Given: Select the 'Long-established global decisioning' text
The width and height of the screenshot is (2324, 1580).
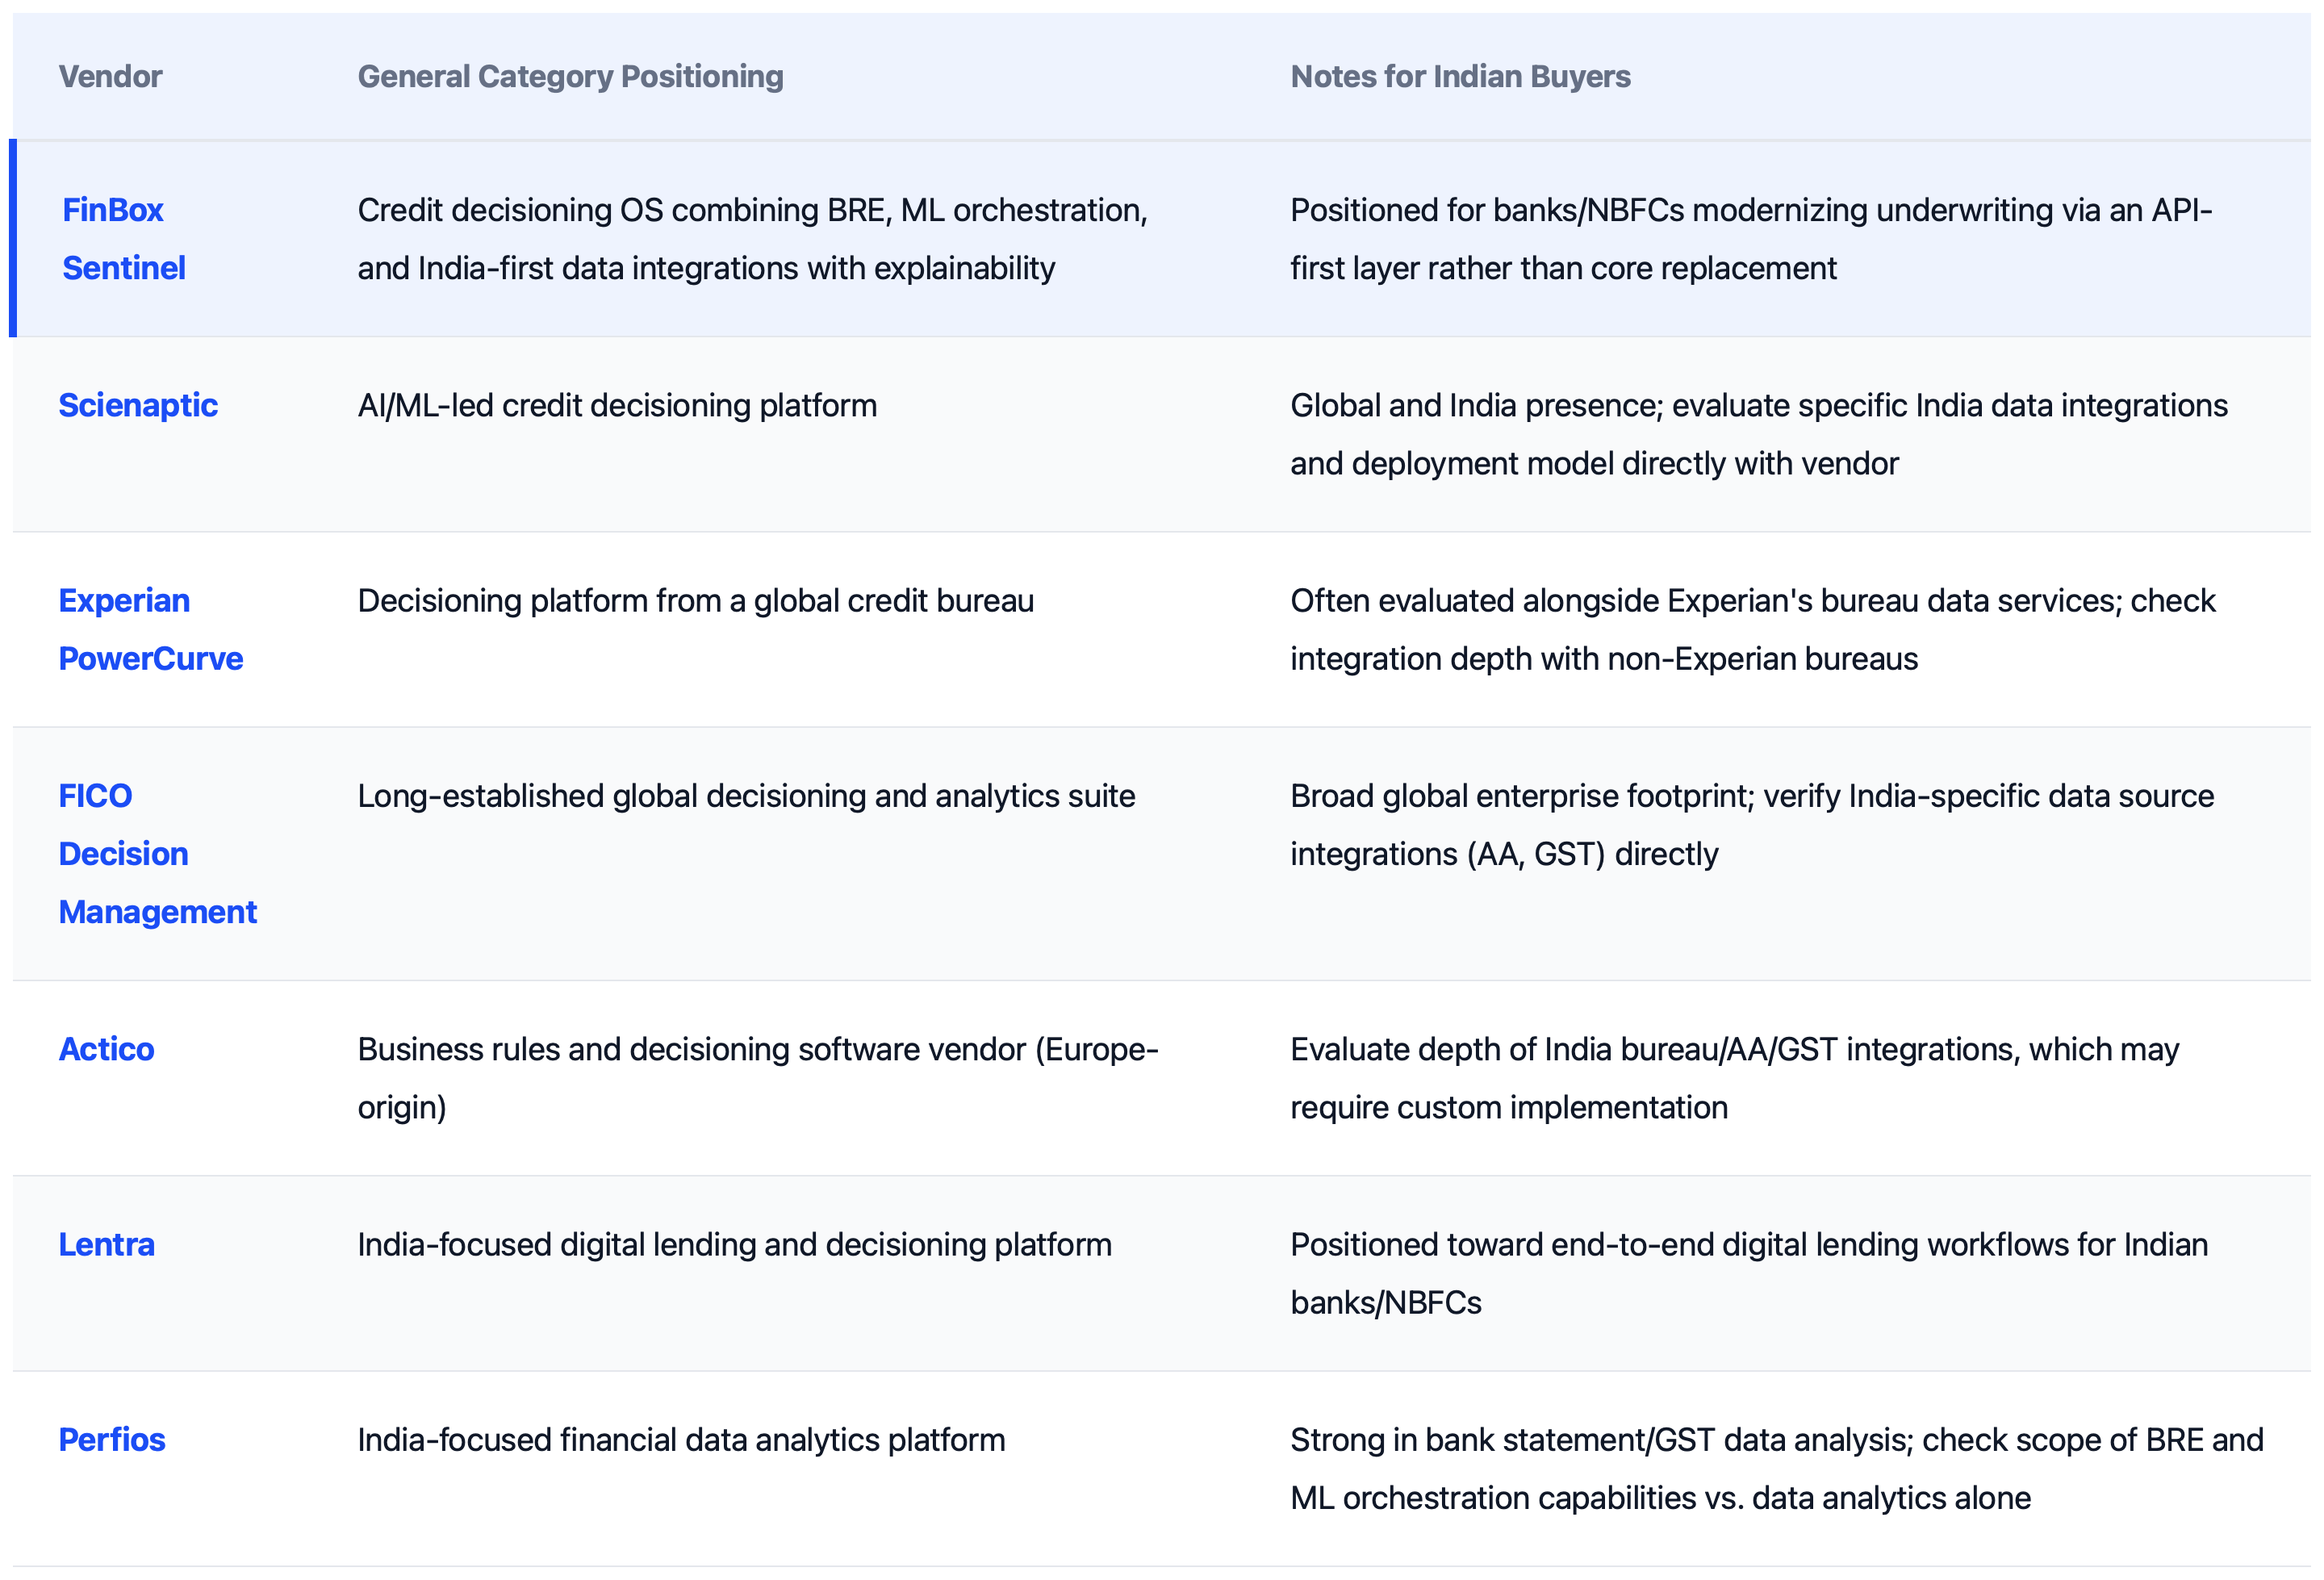Looking at the screenshot, I should pyautogui.click(x=746, y=795).
